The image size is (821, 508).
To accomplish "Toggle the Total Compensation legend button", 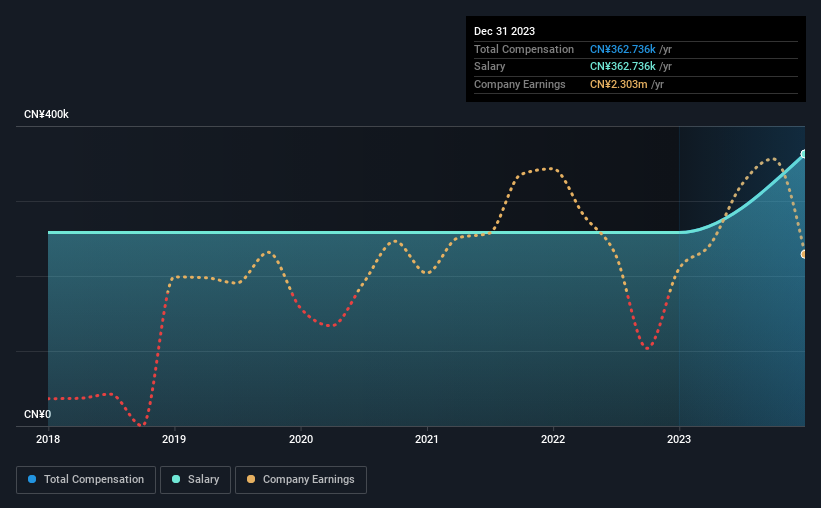I will click(86, 480).
